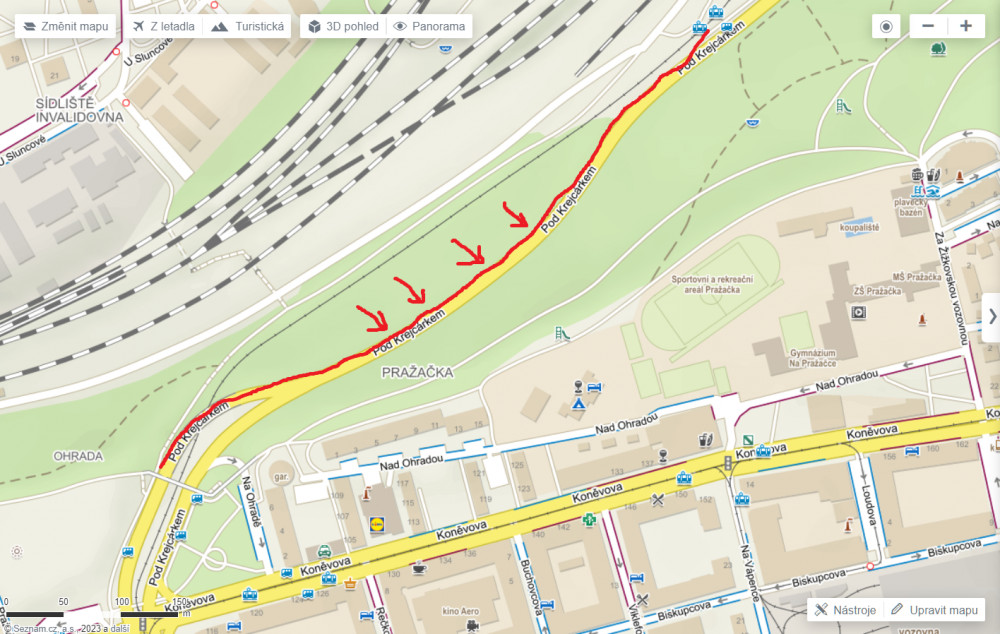This screenshot has width=1000, height=634.
Task: Zoom in with the plus button
Action: point(966,26)
